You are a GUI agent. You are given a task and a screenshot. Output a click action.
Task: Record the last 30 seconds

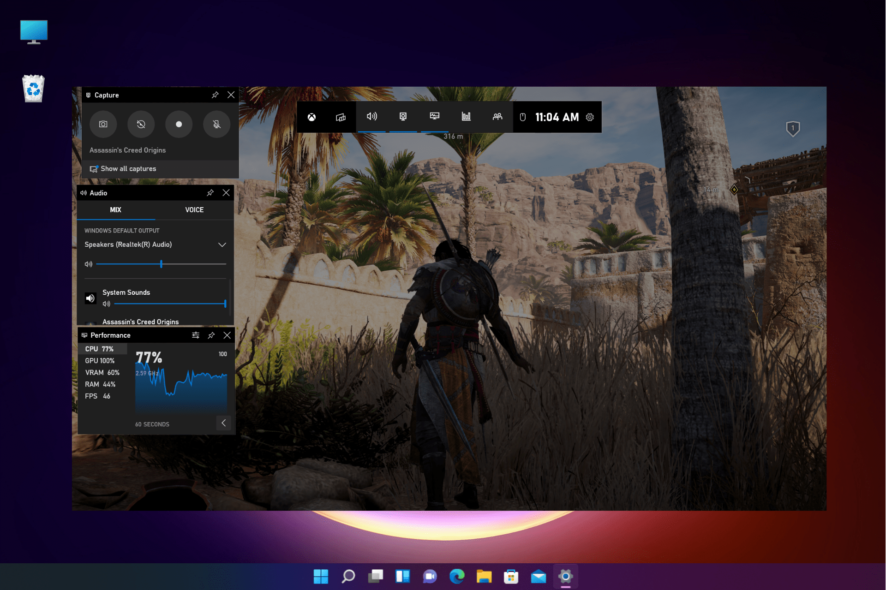click(x=141, y=124)
